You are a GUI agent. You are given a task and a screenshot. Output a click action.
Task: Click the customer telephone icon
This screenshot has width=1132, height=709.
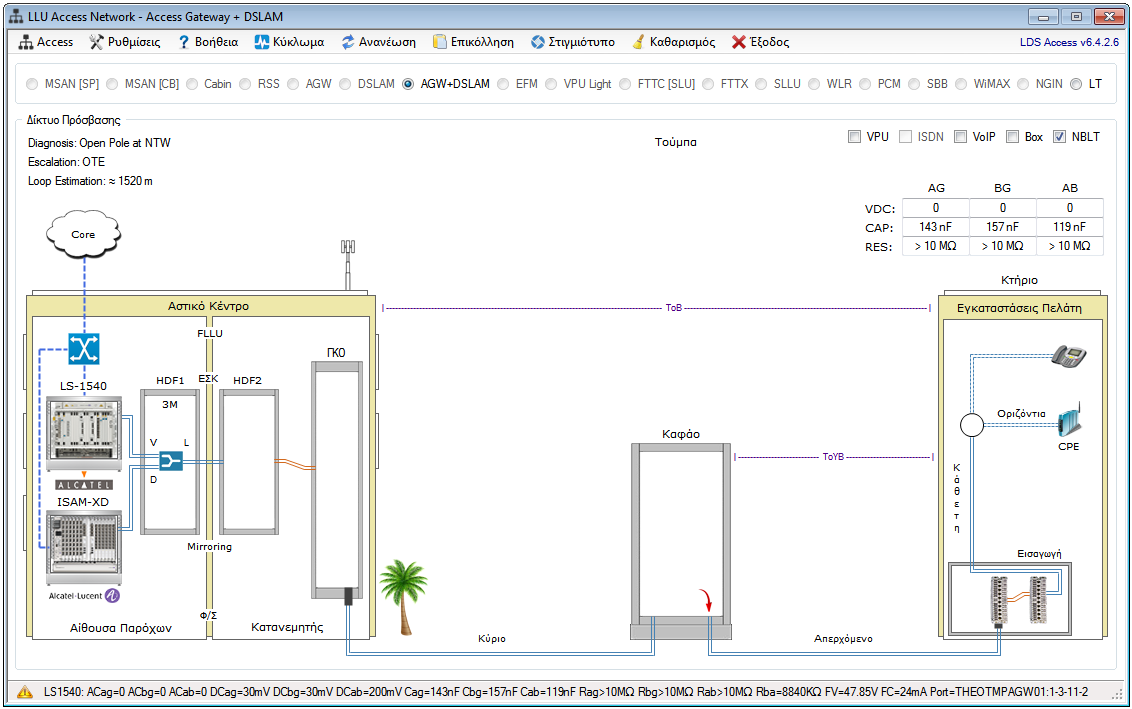[1068, 357]
